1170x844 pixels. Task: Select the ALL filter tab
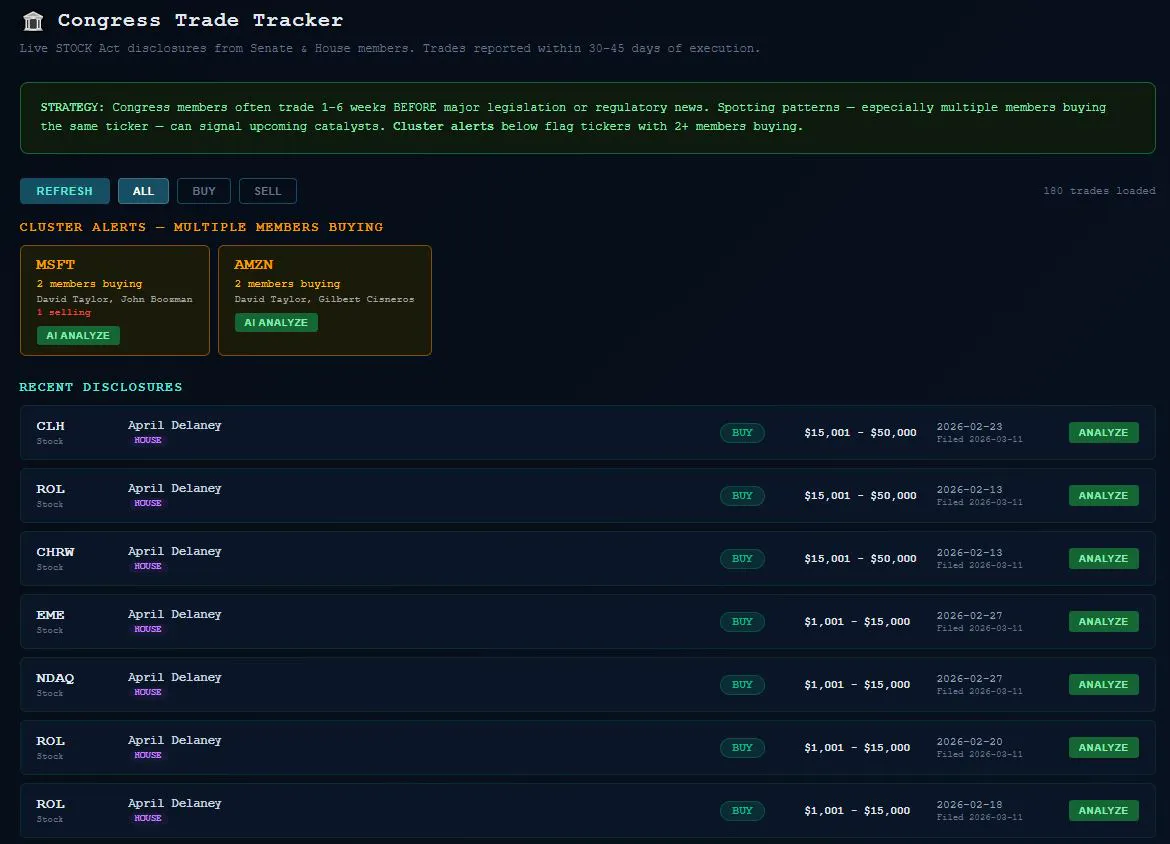pos(143,191)
